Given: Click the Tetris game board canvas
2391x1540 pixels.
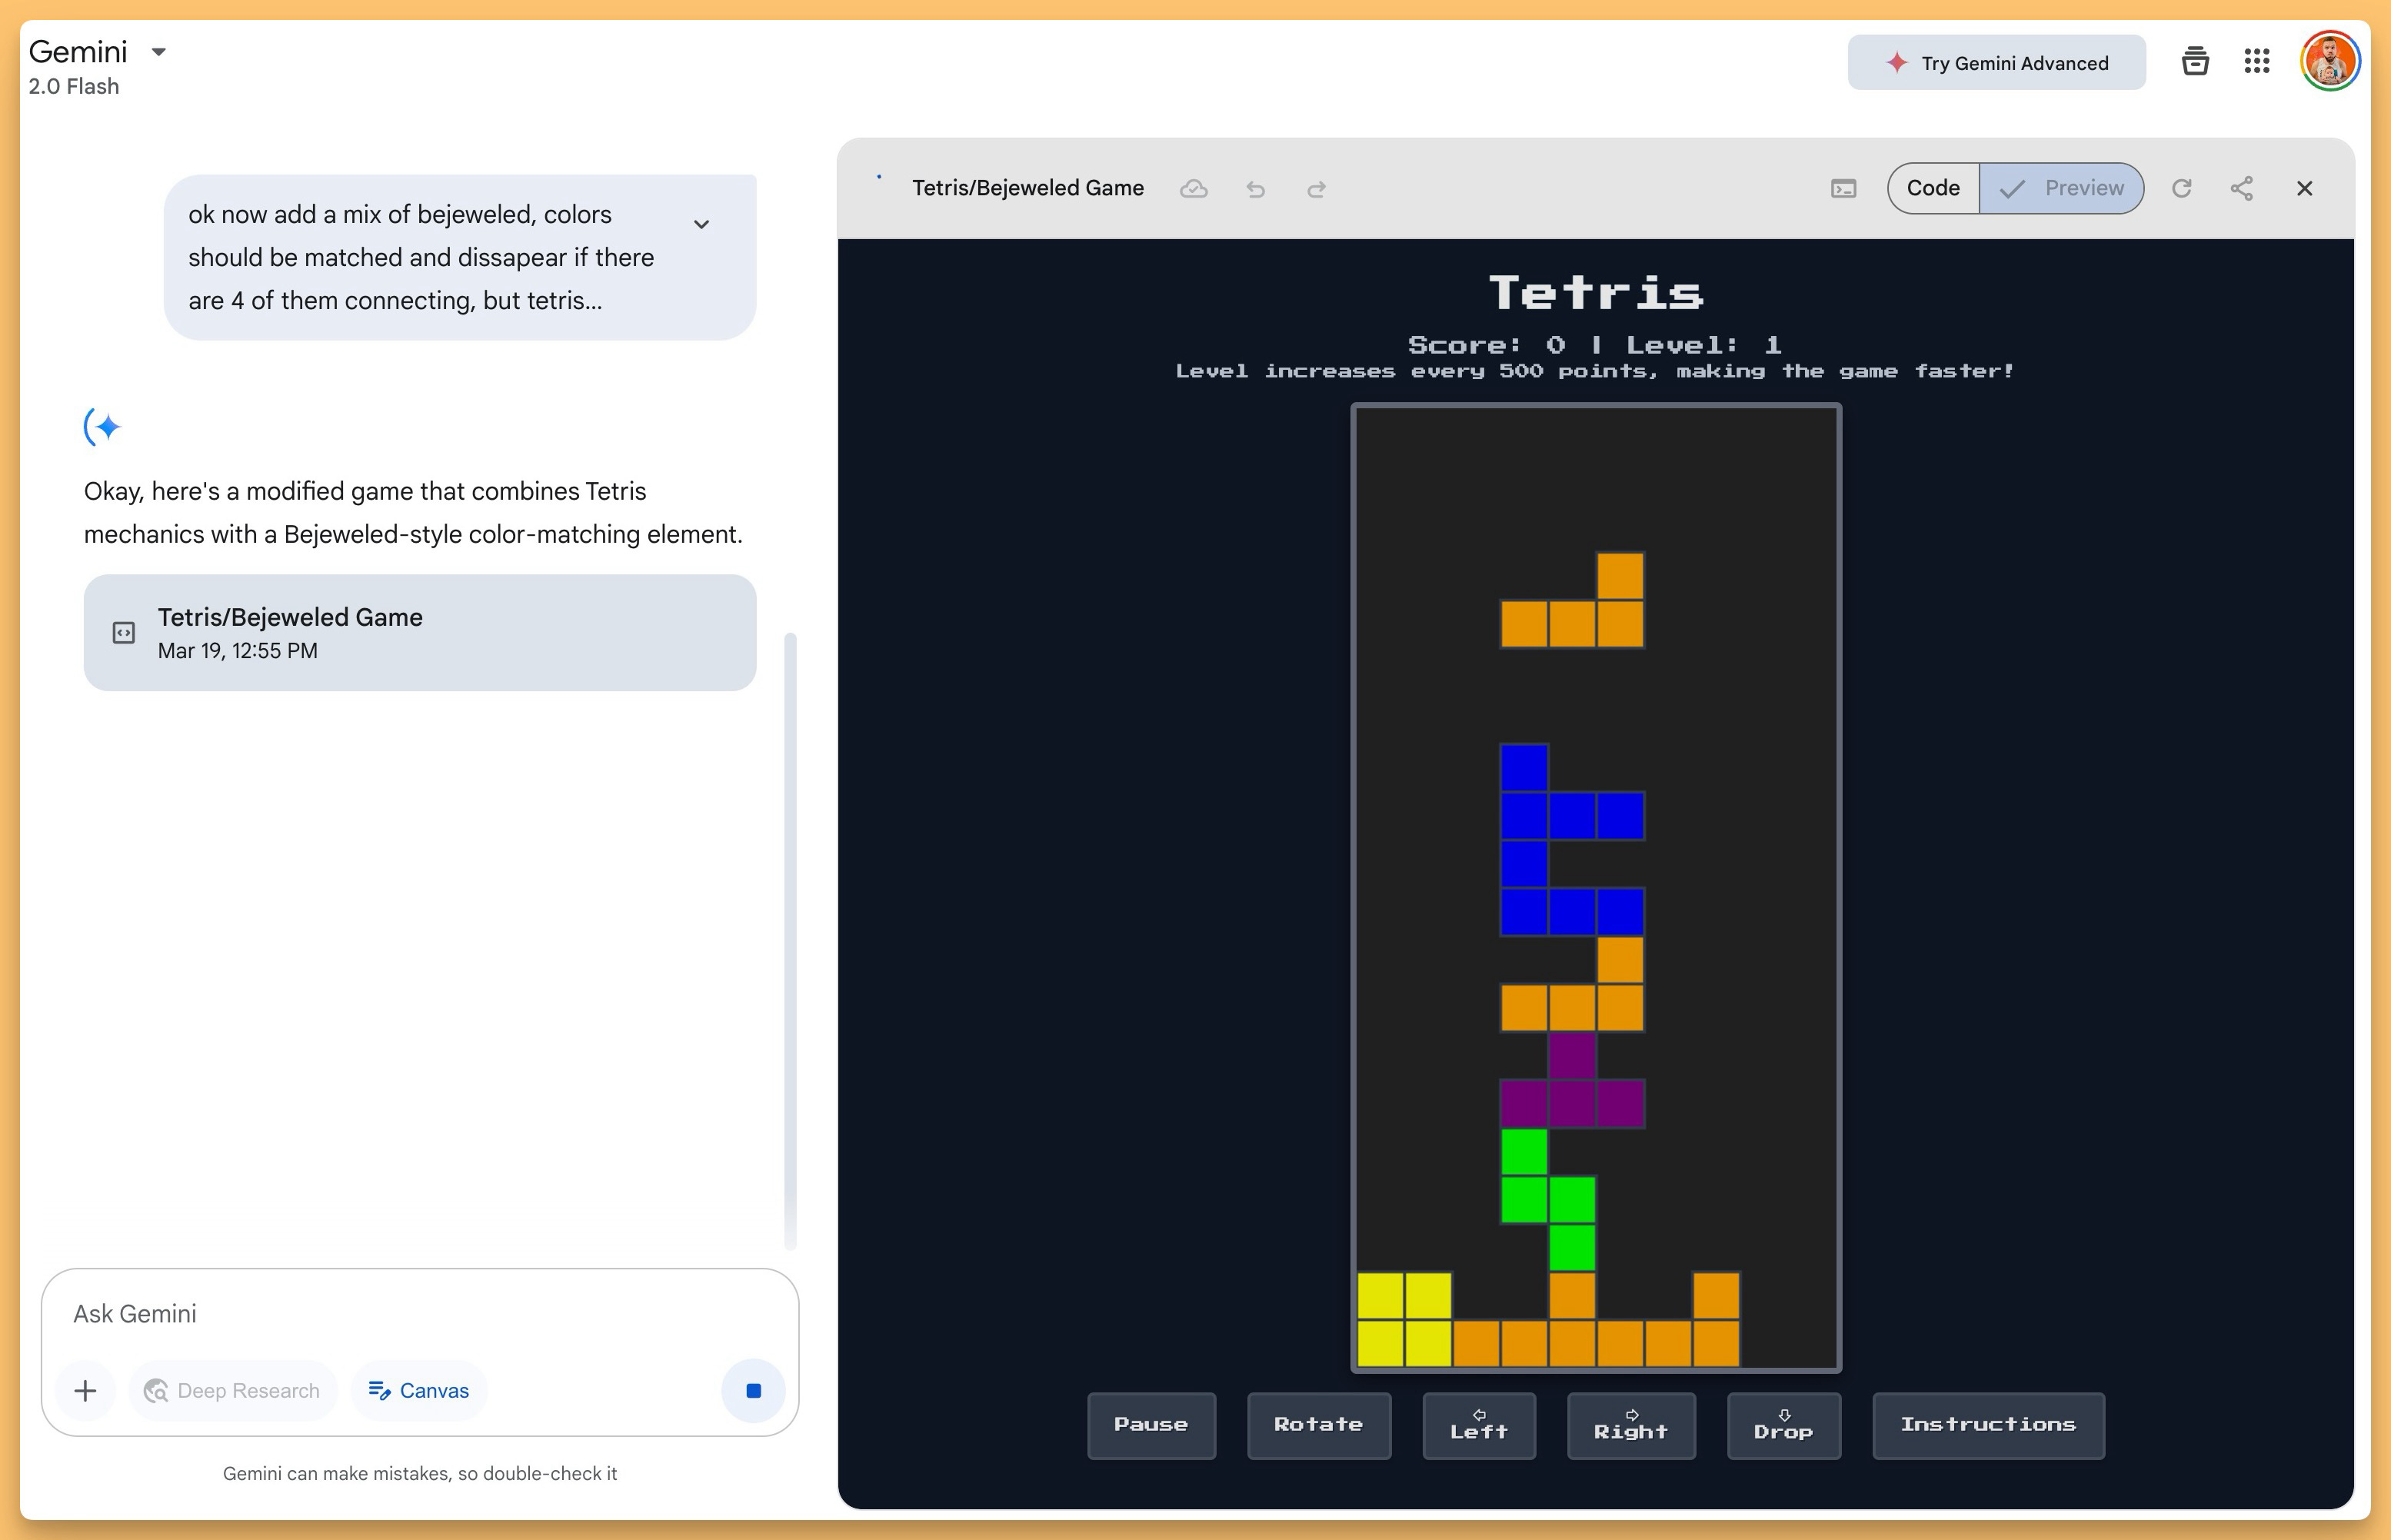Looking at the screenshot, I should [1596, 887].
